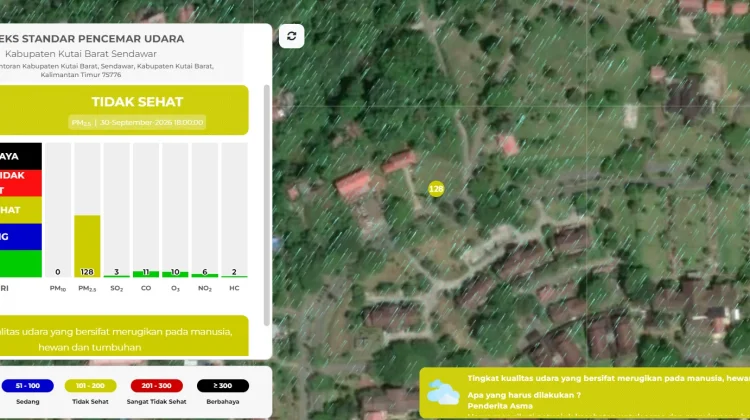Screen dimensions: 750x420
Task: Click the refresh icon button
Action: 291,36
